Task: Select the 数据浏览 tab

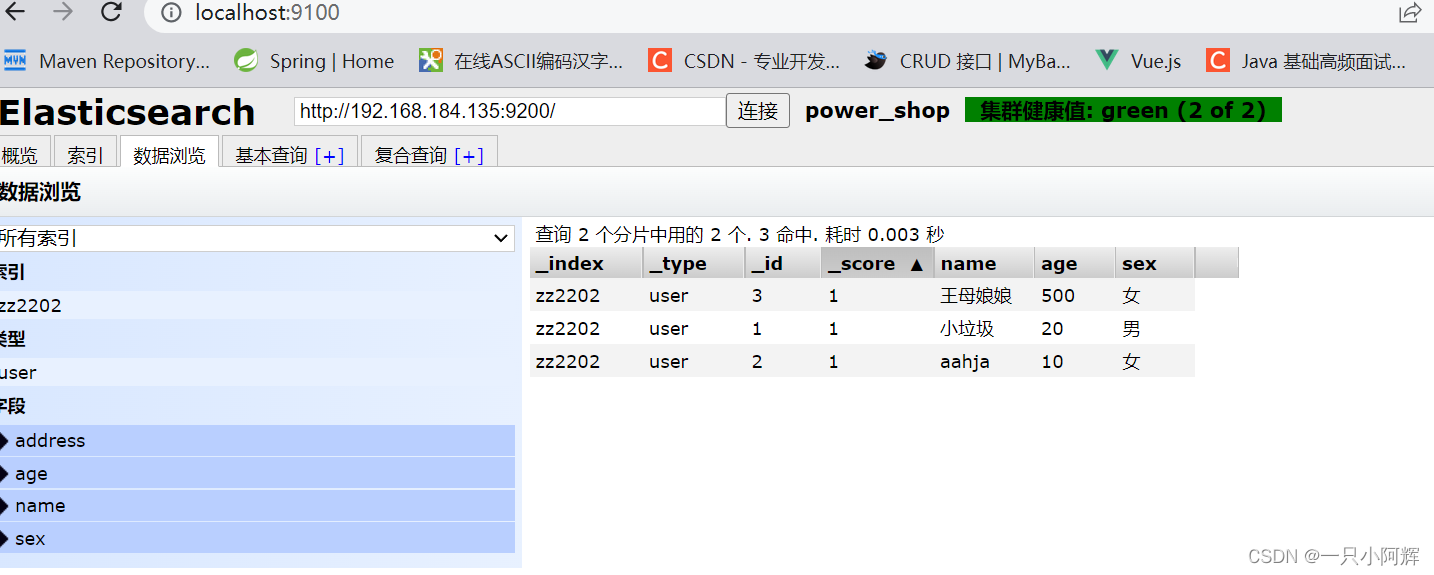Action: (169, 153)
